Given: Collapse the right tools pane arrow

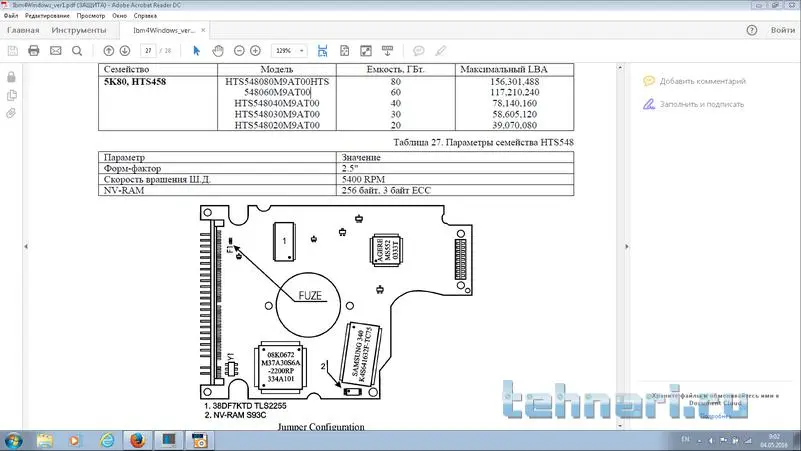Looking at the screenshot, I should tap(626, 246).
